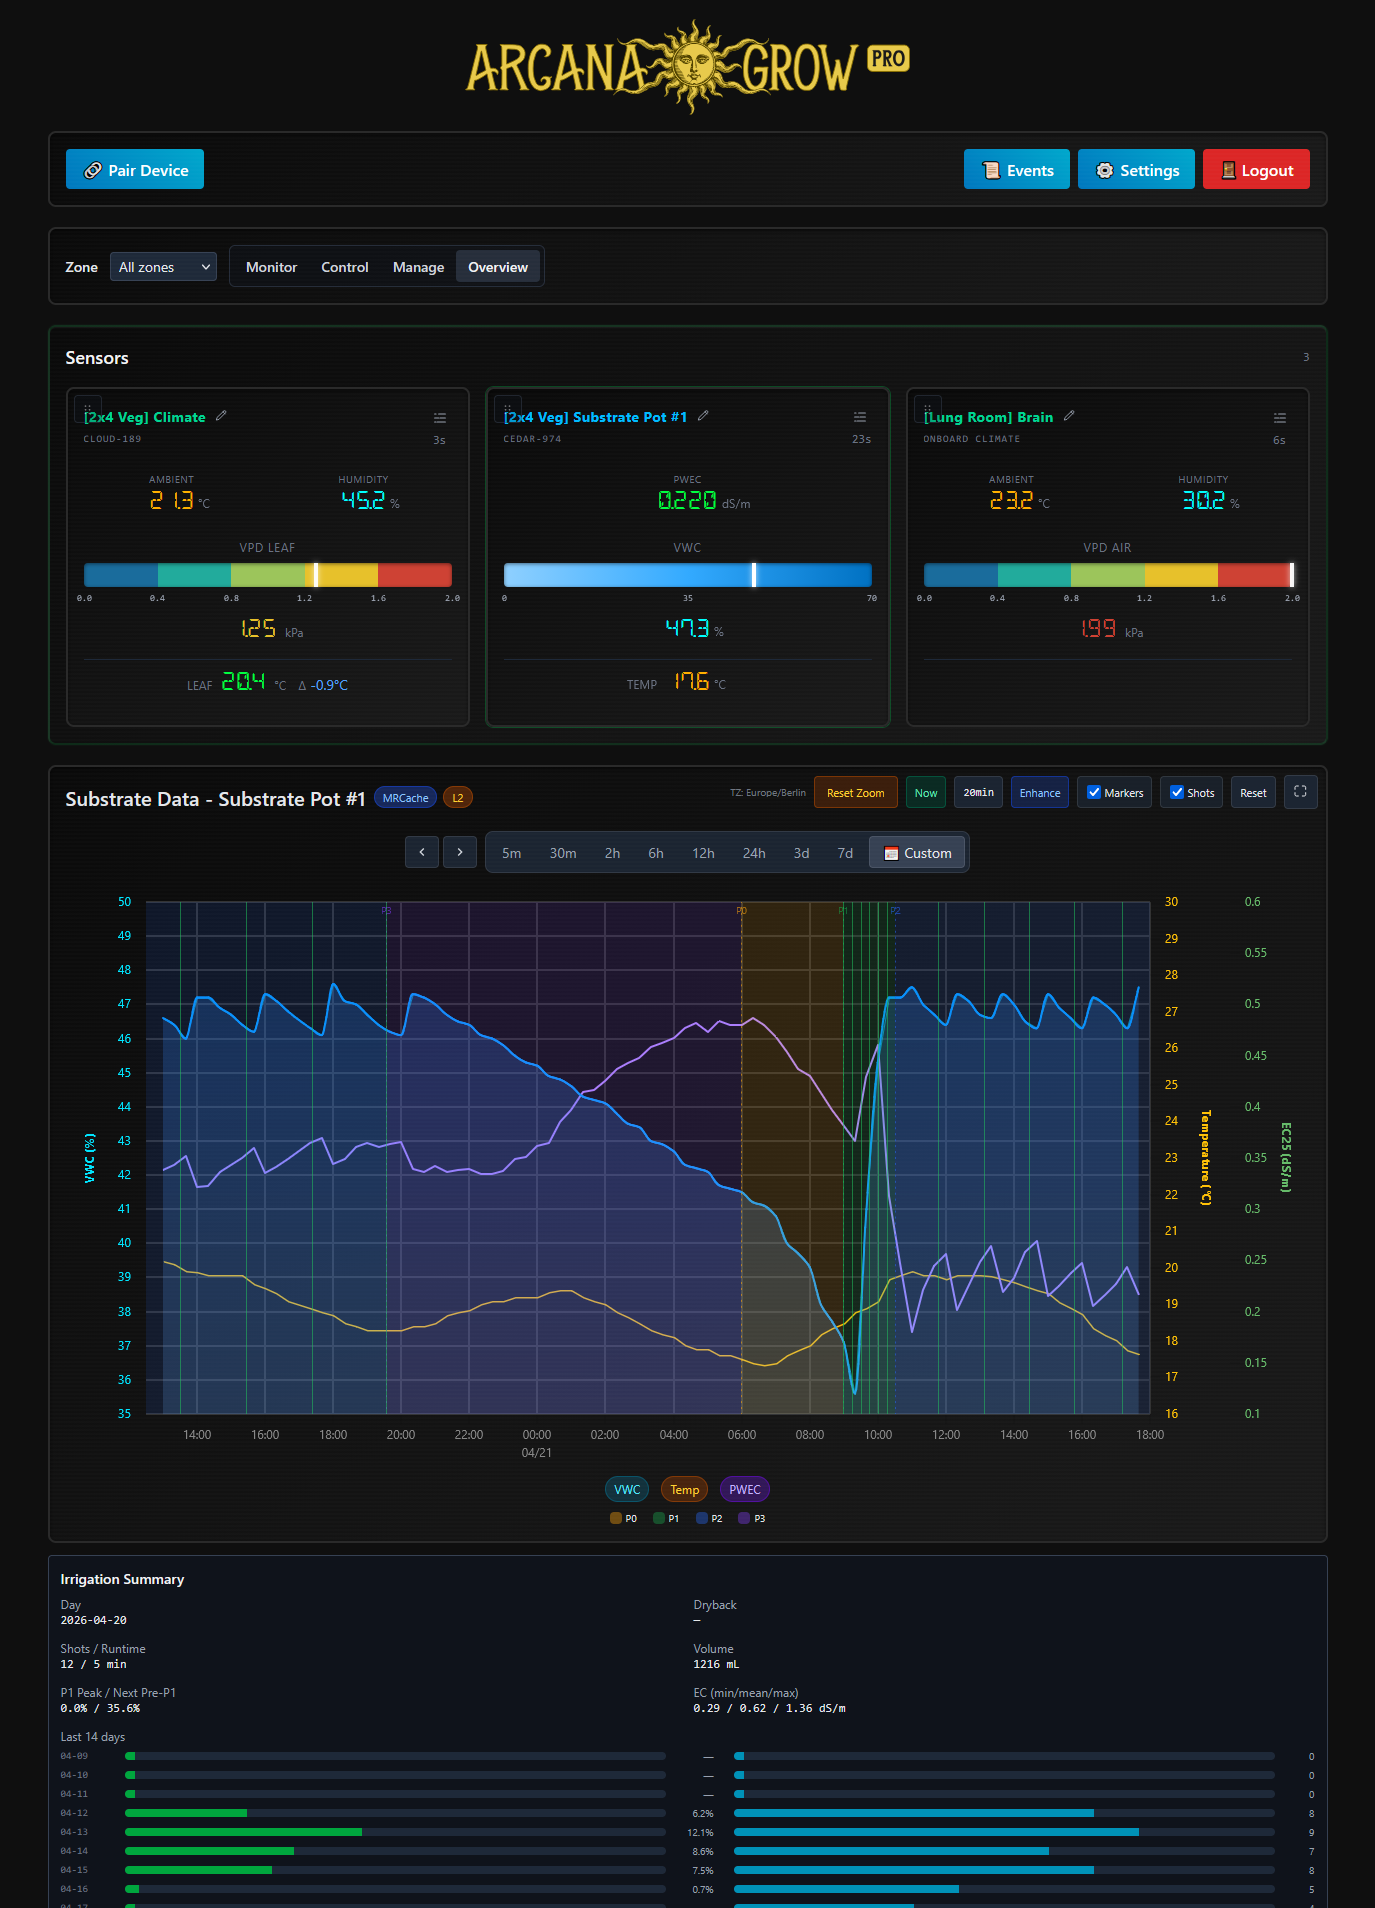Go to next time range arrow
The height and width of the screenshot is (1908, 1375).
click(460, 852)
